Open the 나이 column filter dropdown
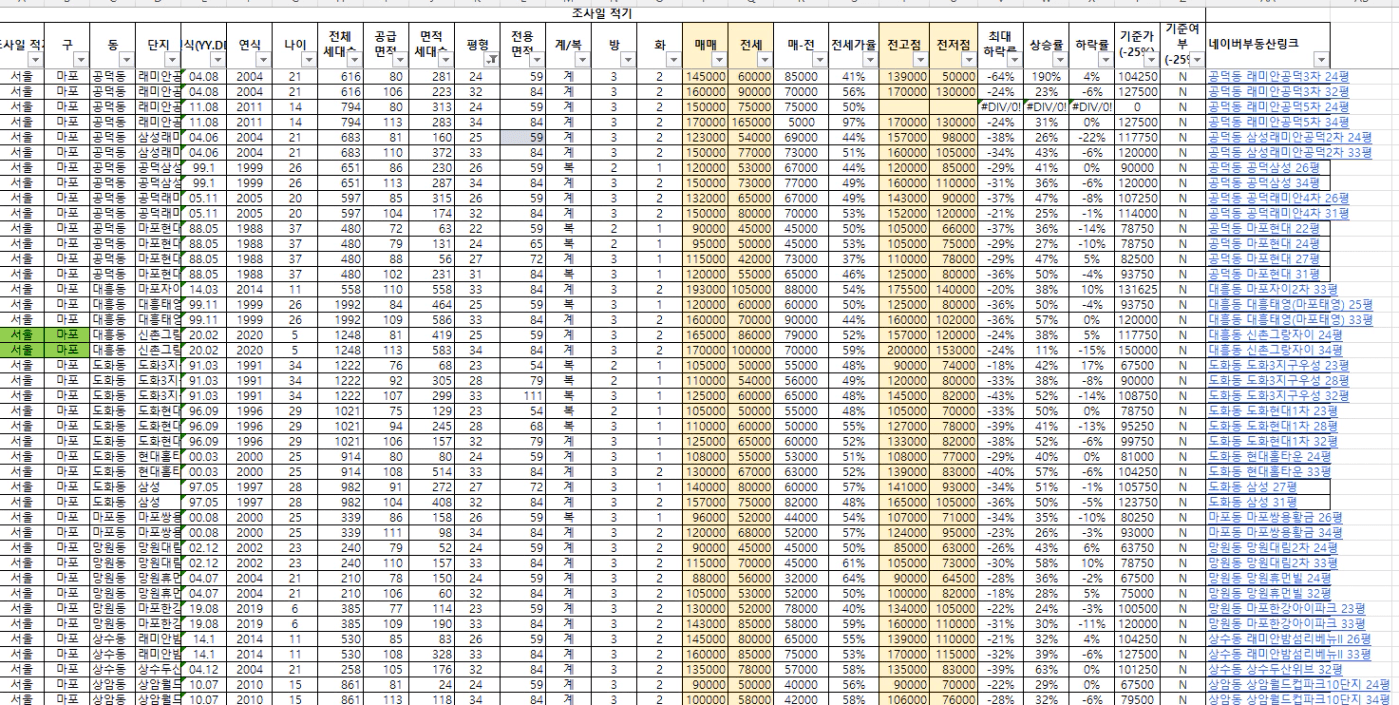 (309, 61)
